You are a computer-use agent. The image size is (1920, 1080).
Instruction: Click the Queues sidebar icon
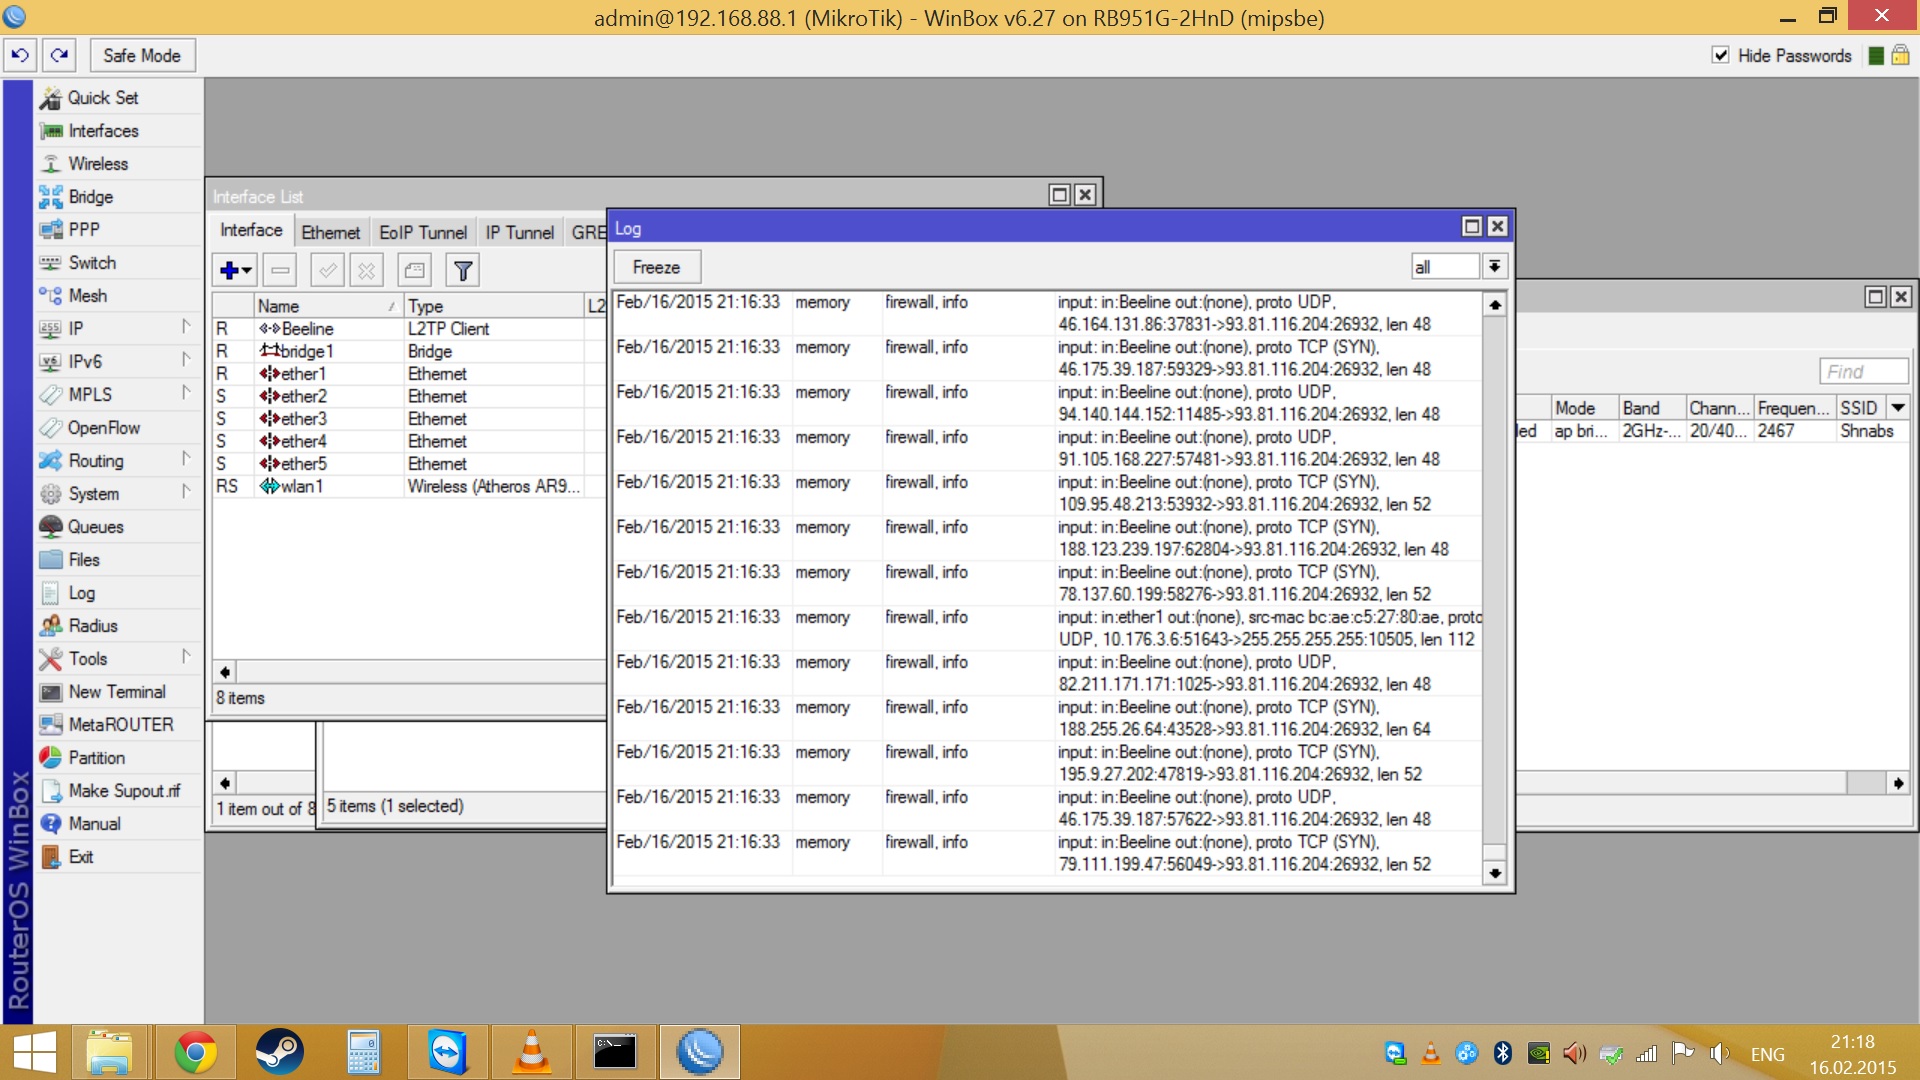[x=51, y=527]
